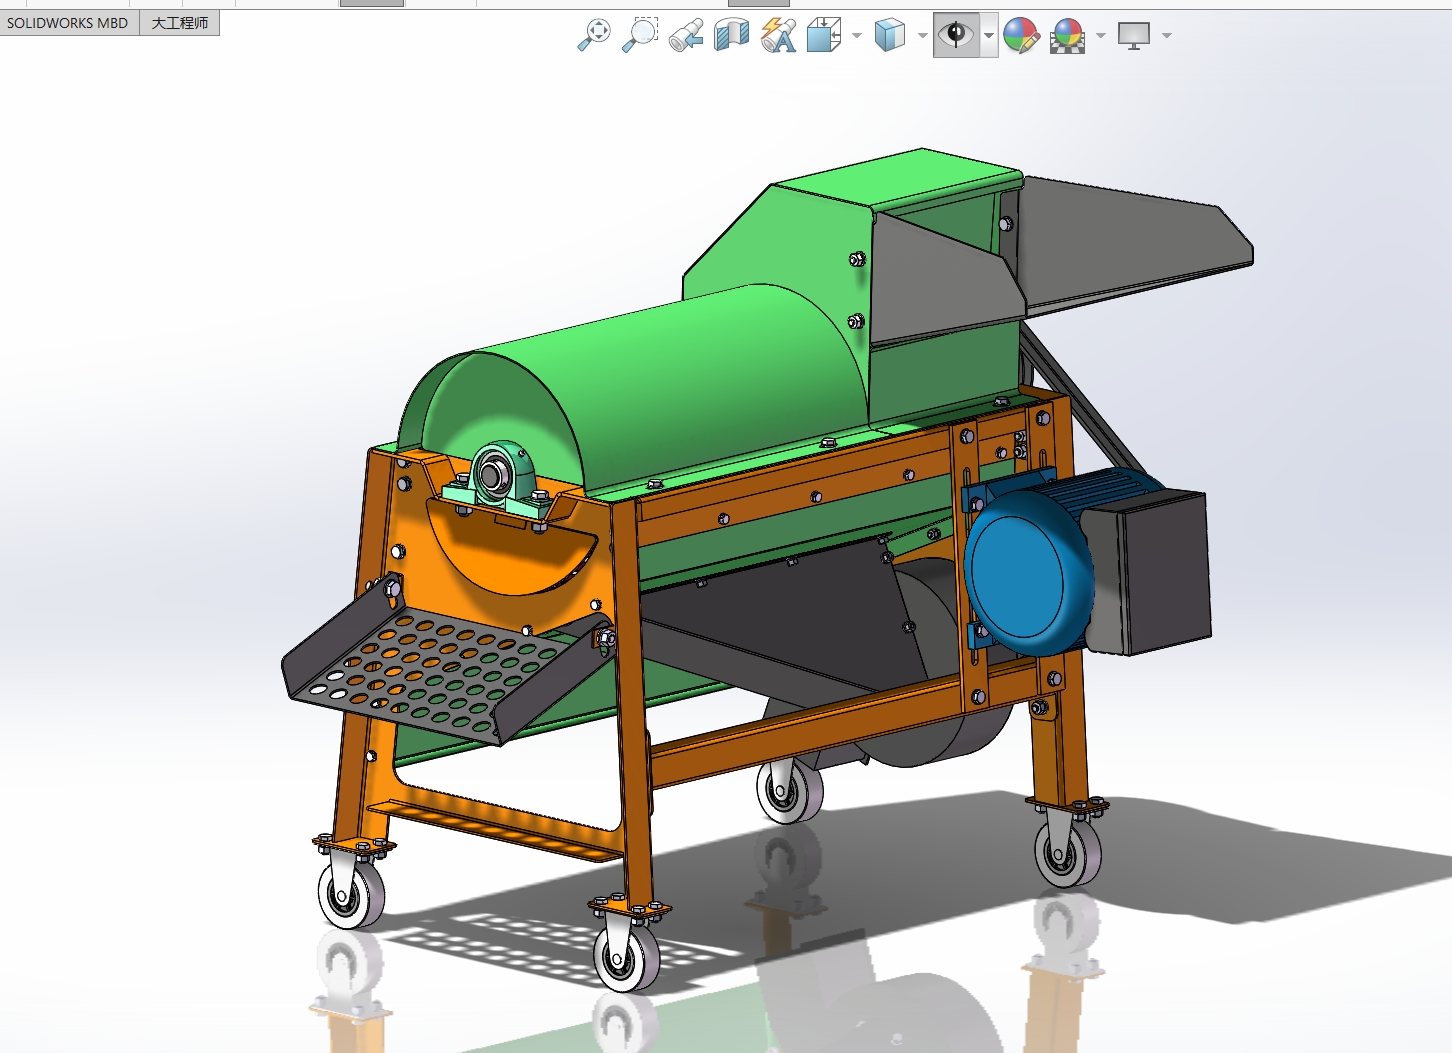Open the Apply Scene dropdown arrow

pos(1101,36)
